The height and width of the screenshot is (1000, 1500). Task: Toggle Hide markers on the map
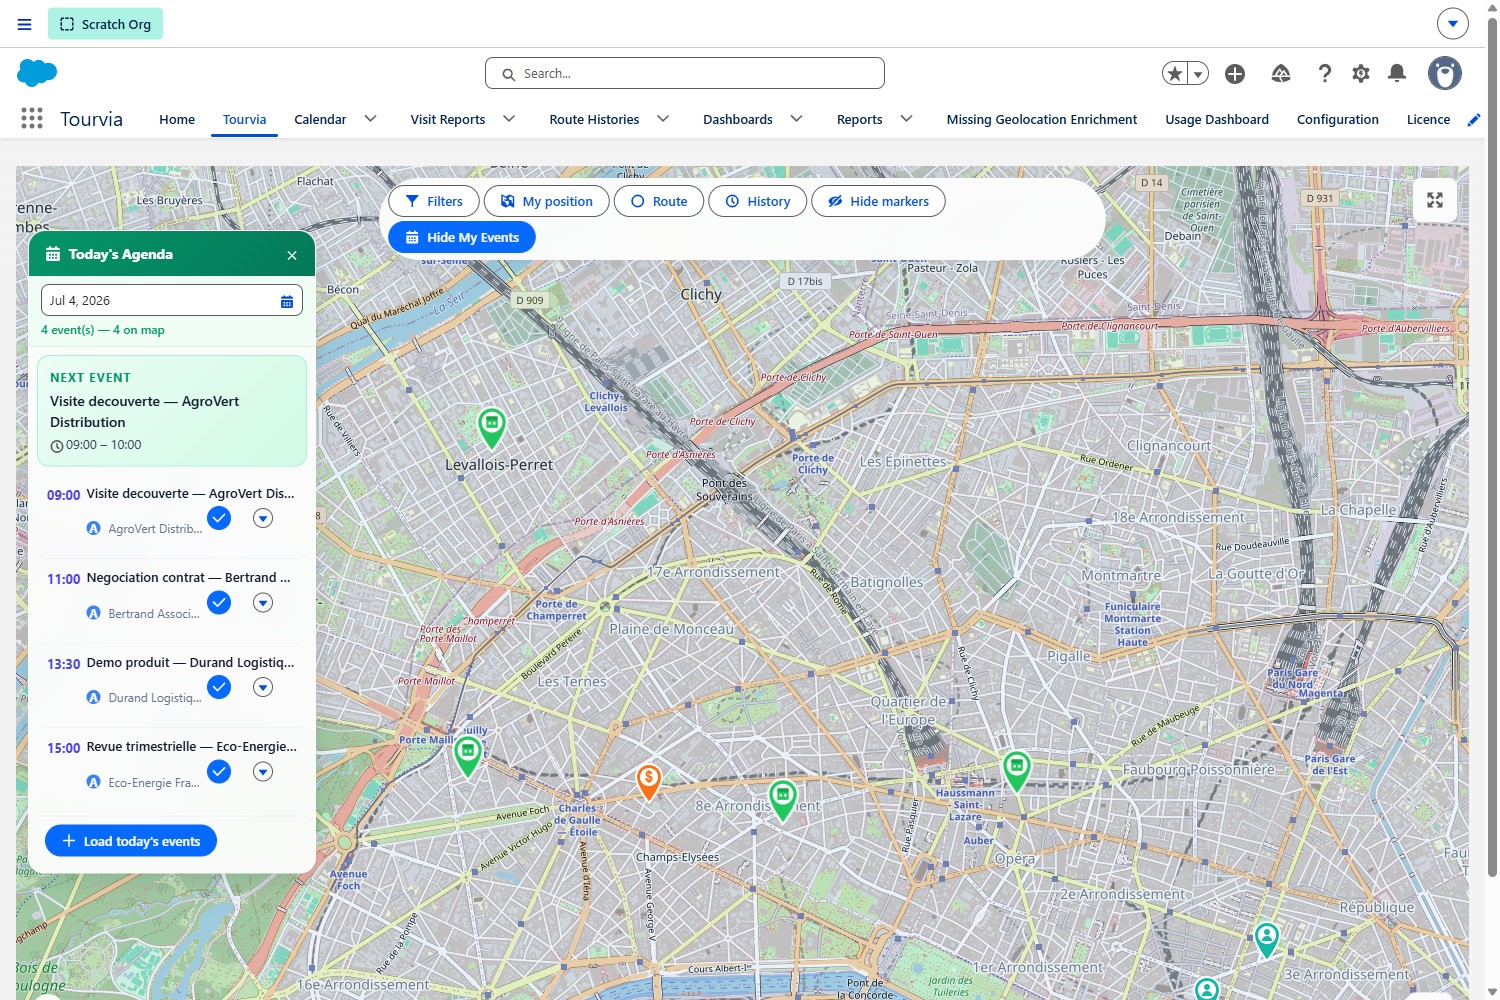(x=878, y=201)
